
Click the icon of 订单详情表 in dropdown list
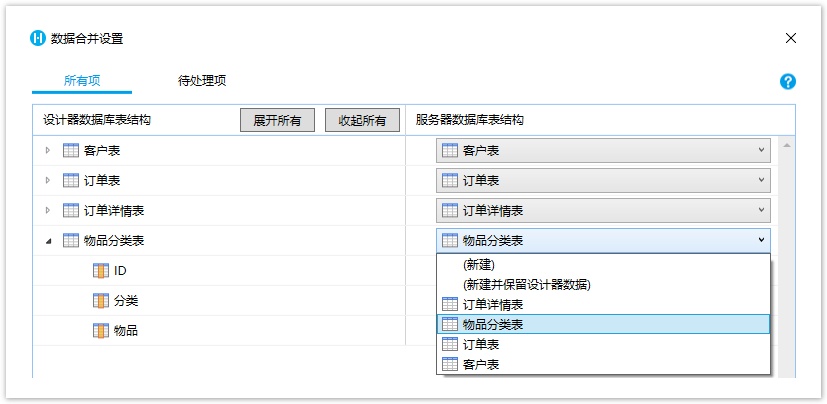point(450,304)
